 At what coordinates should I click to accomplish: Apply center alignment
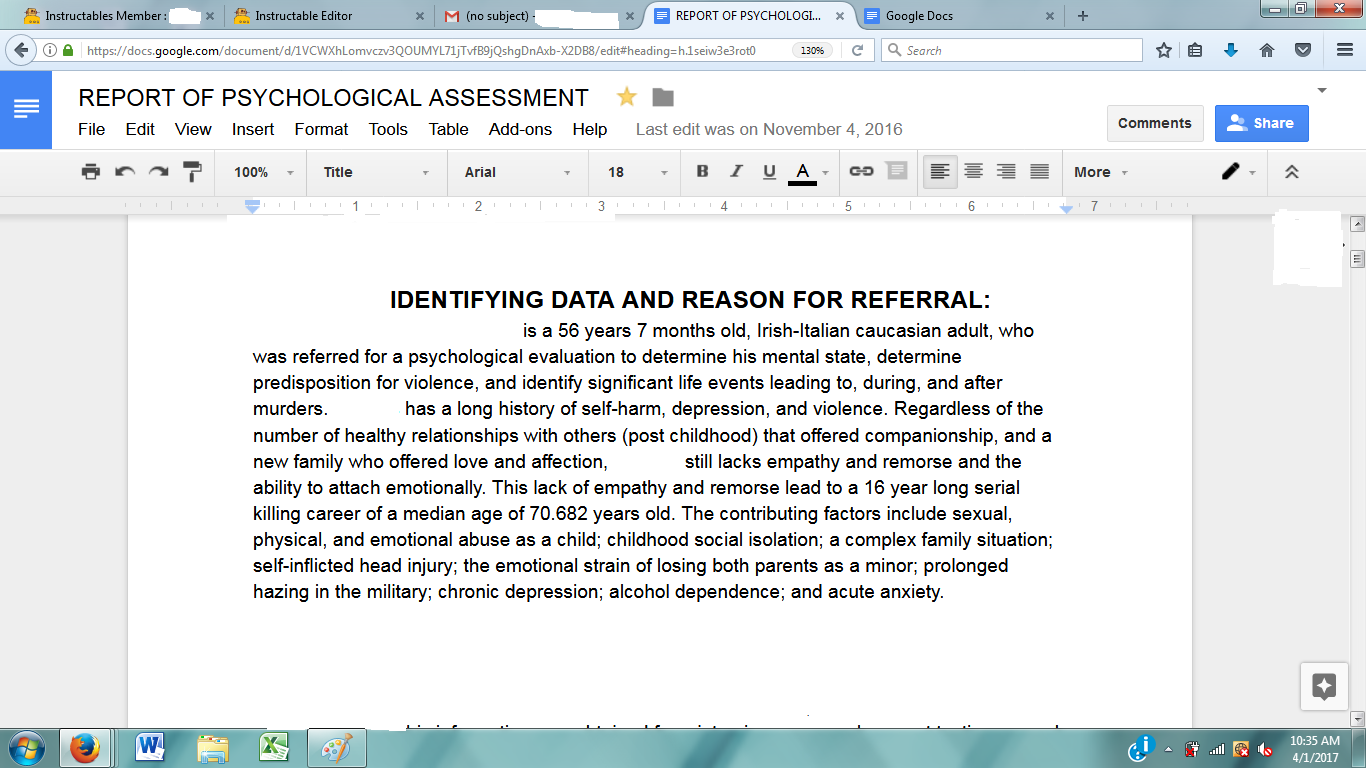coord(972,171)
